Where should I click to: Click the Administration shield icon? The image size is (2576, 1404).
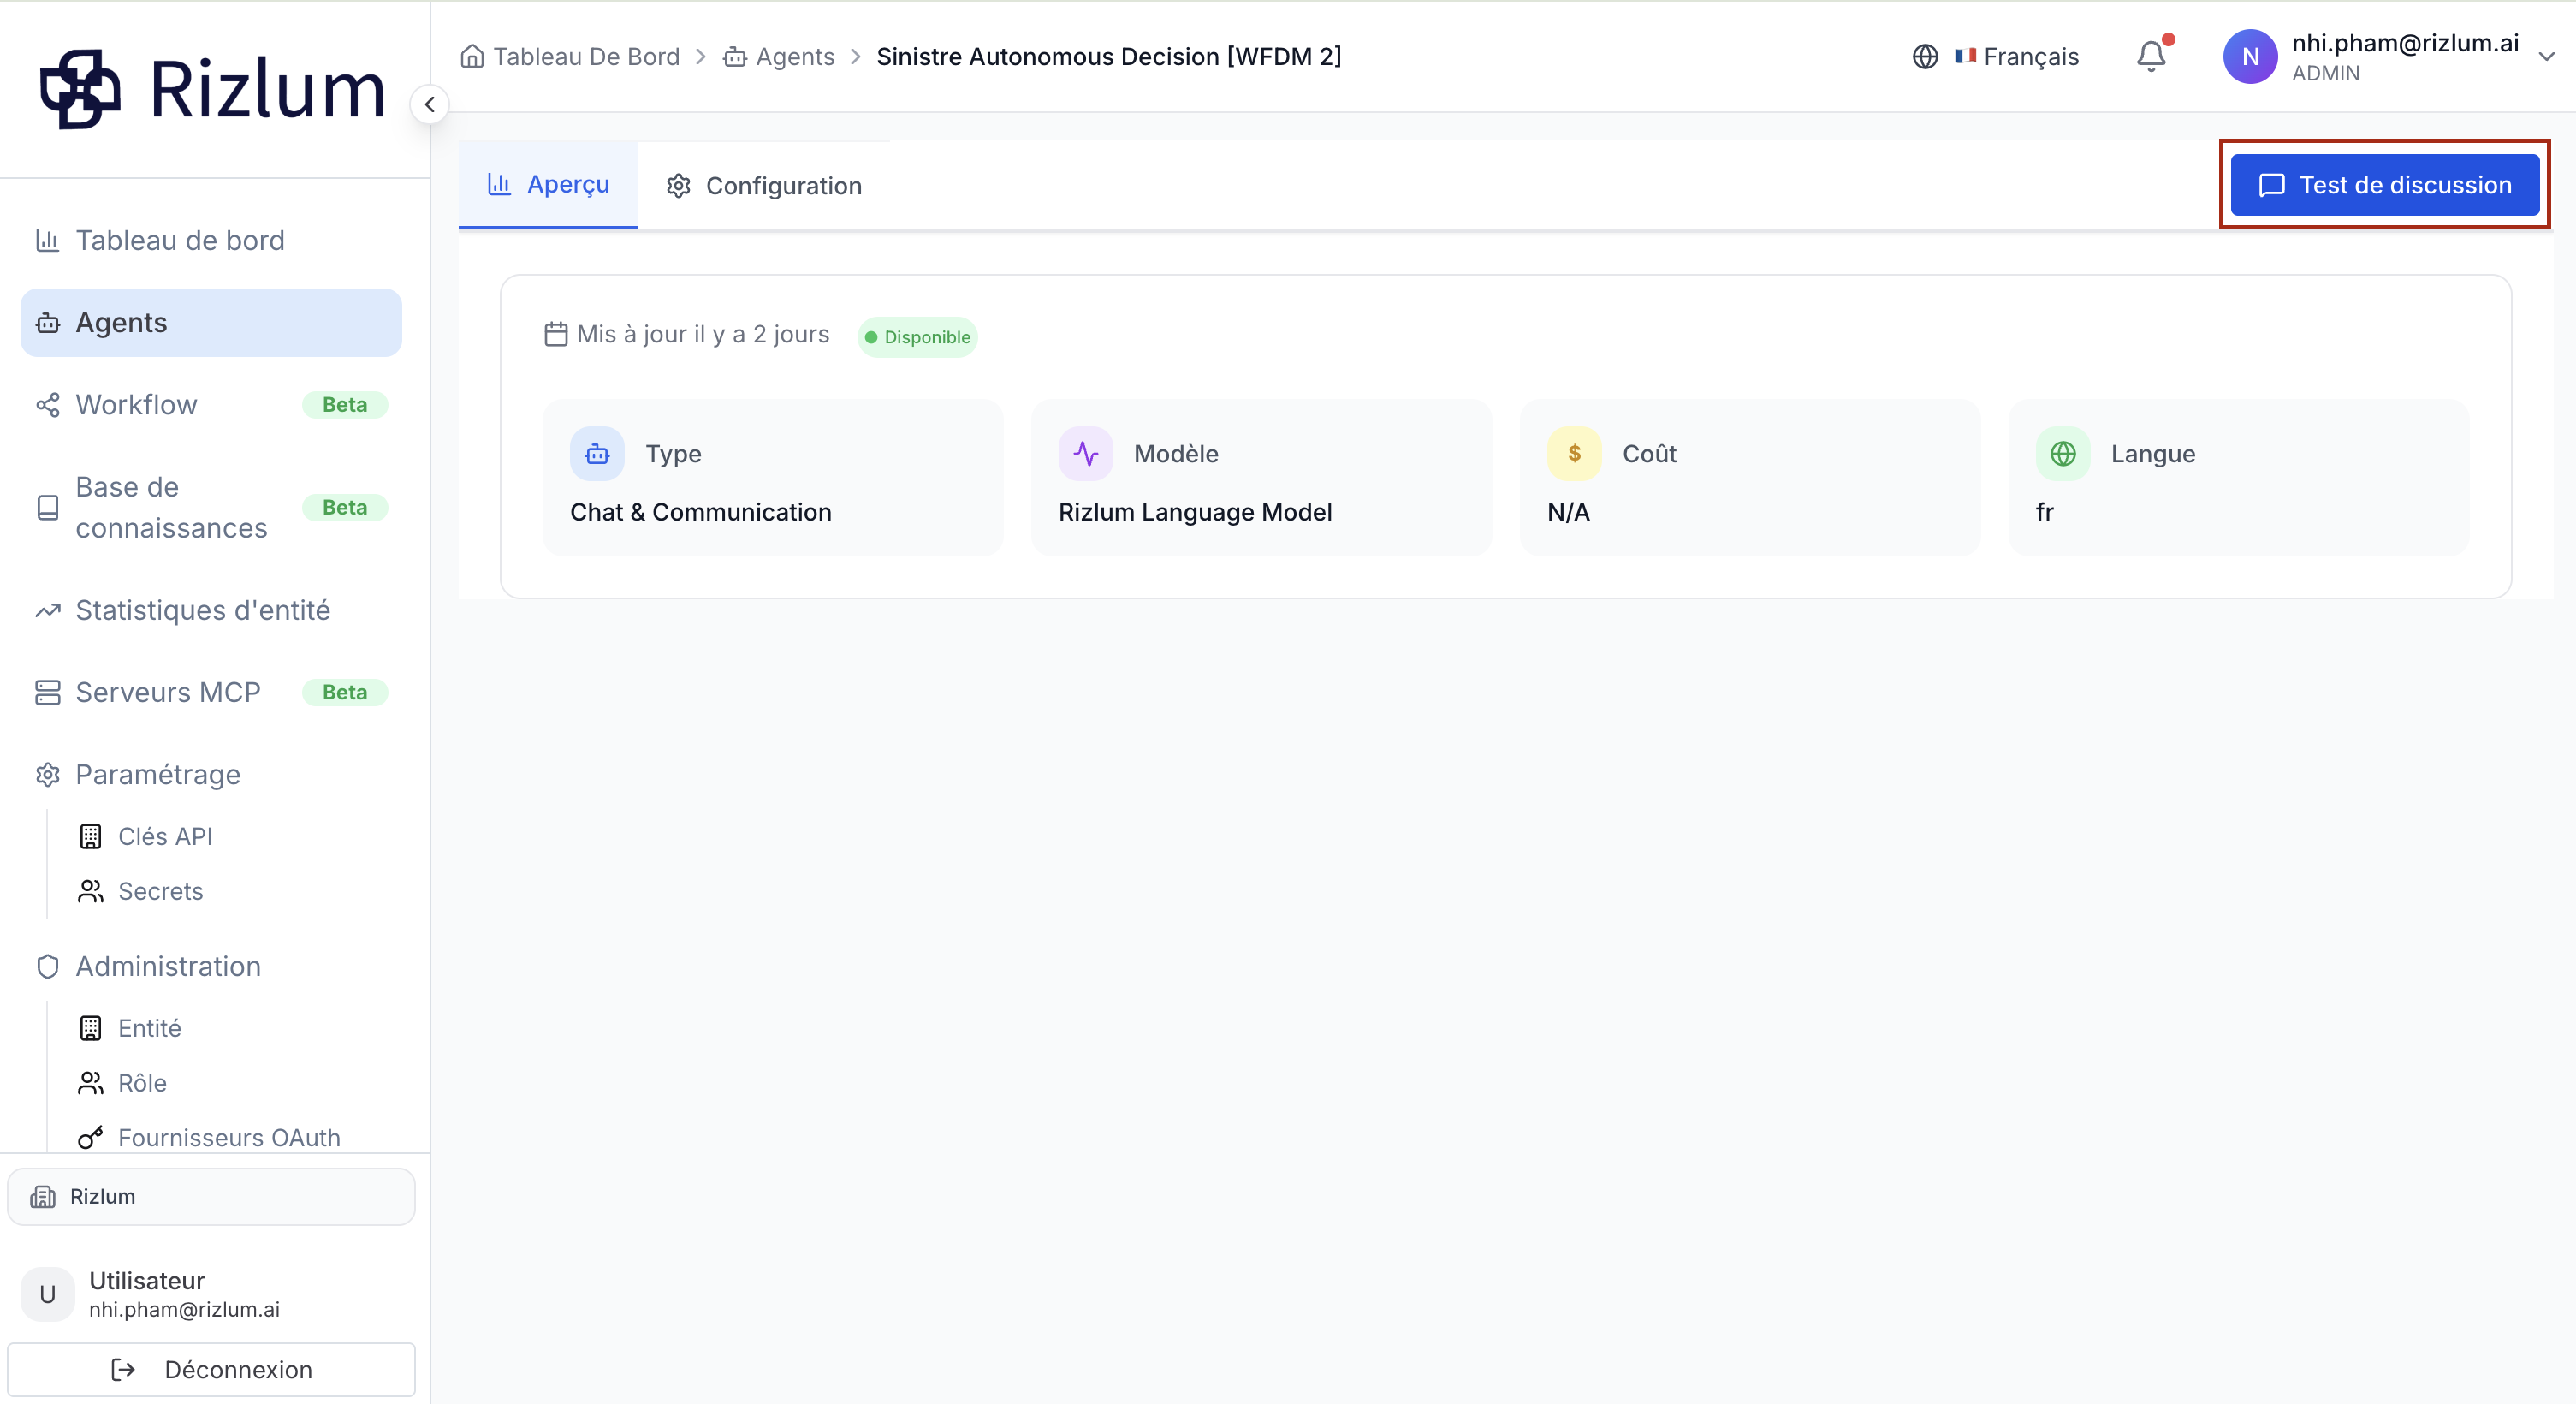click(48, 966)
